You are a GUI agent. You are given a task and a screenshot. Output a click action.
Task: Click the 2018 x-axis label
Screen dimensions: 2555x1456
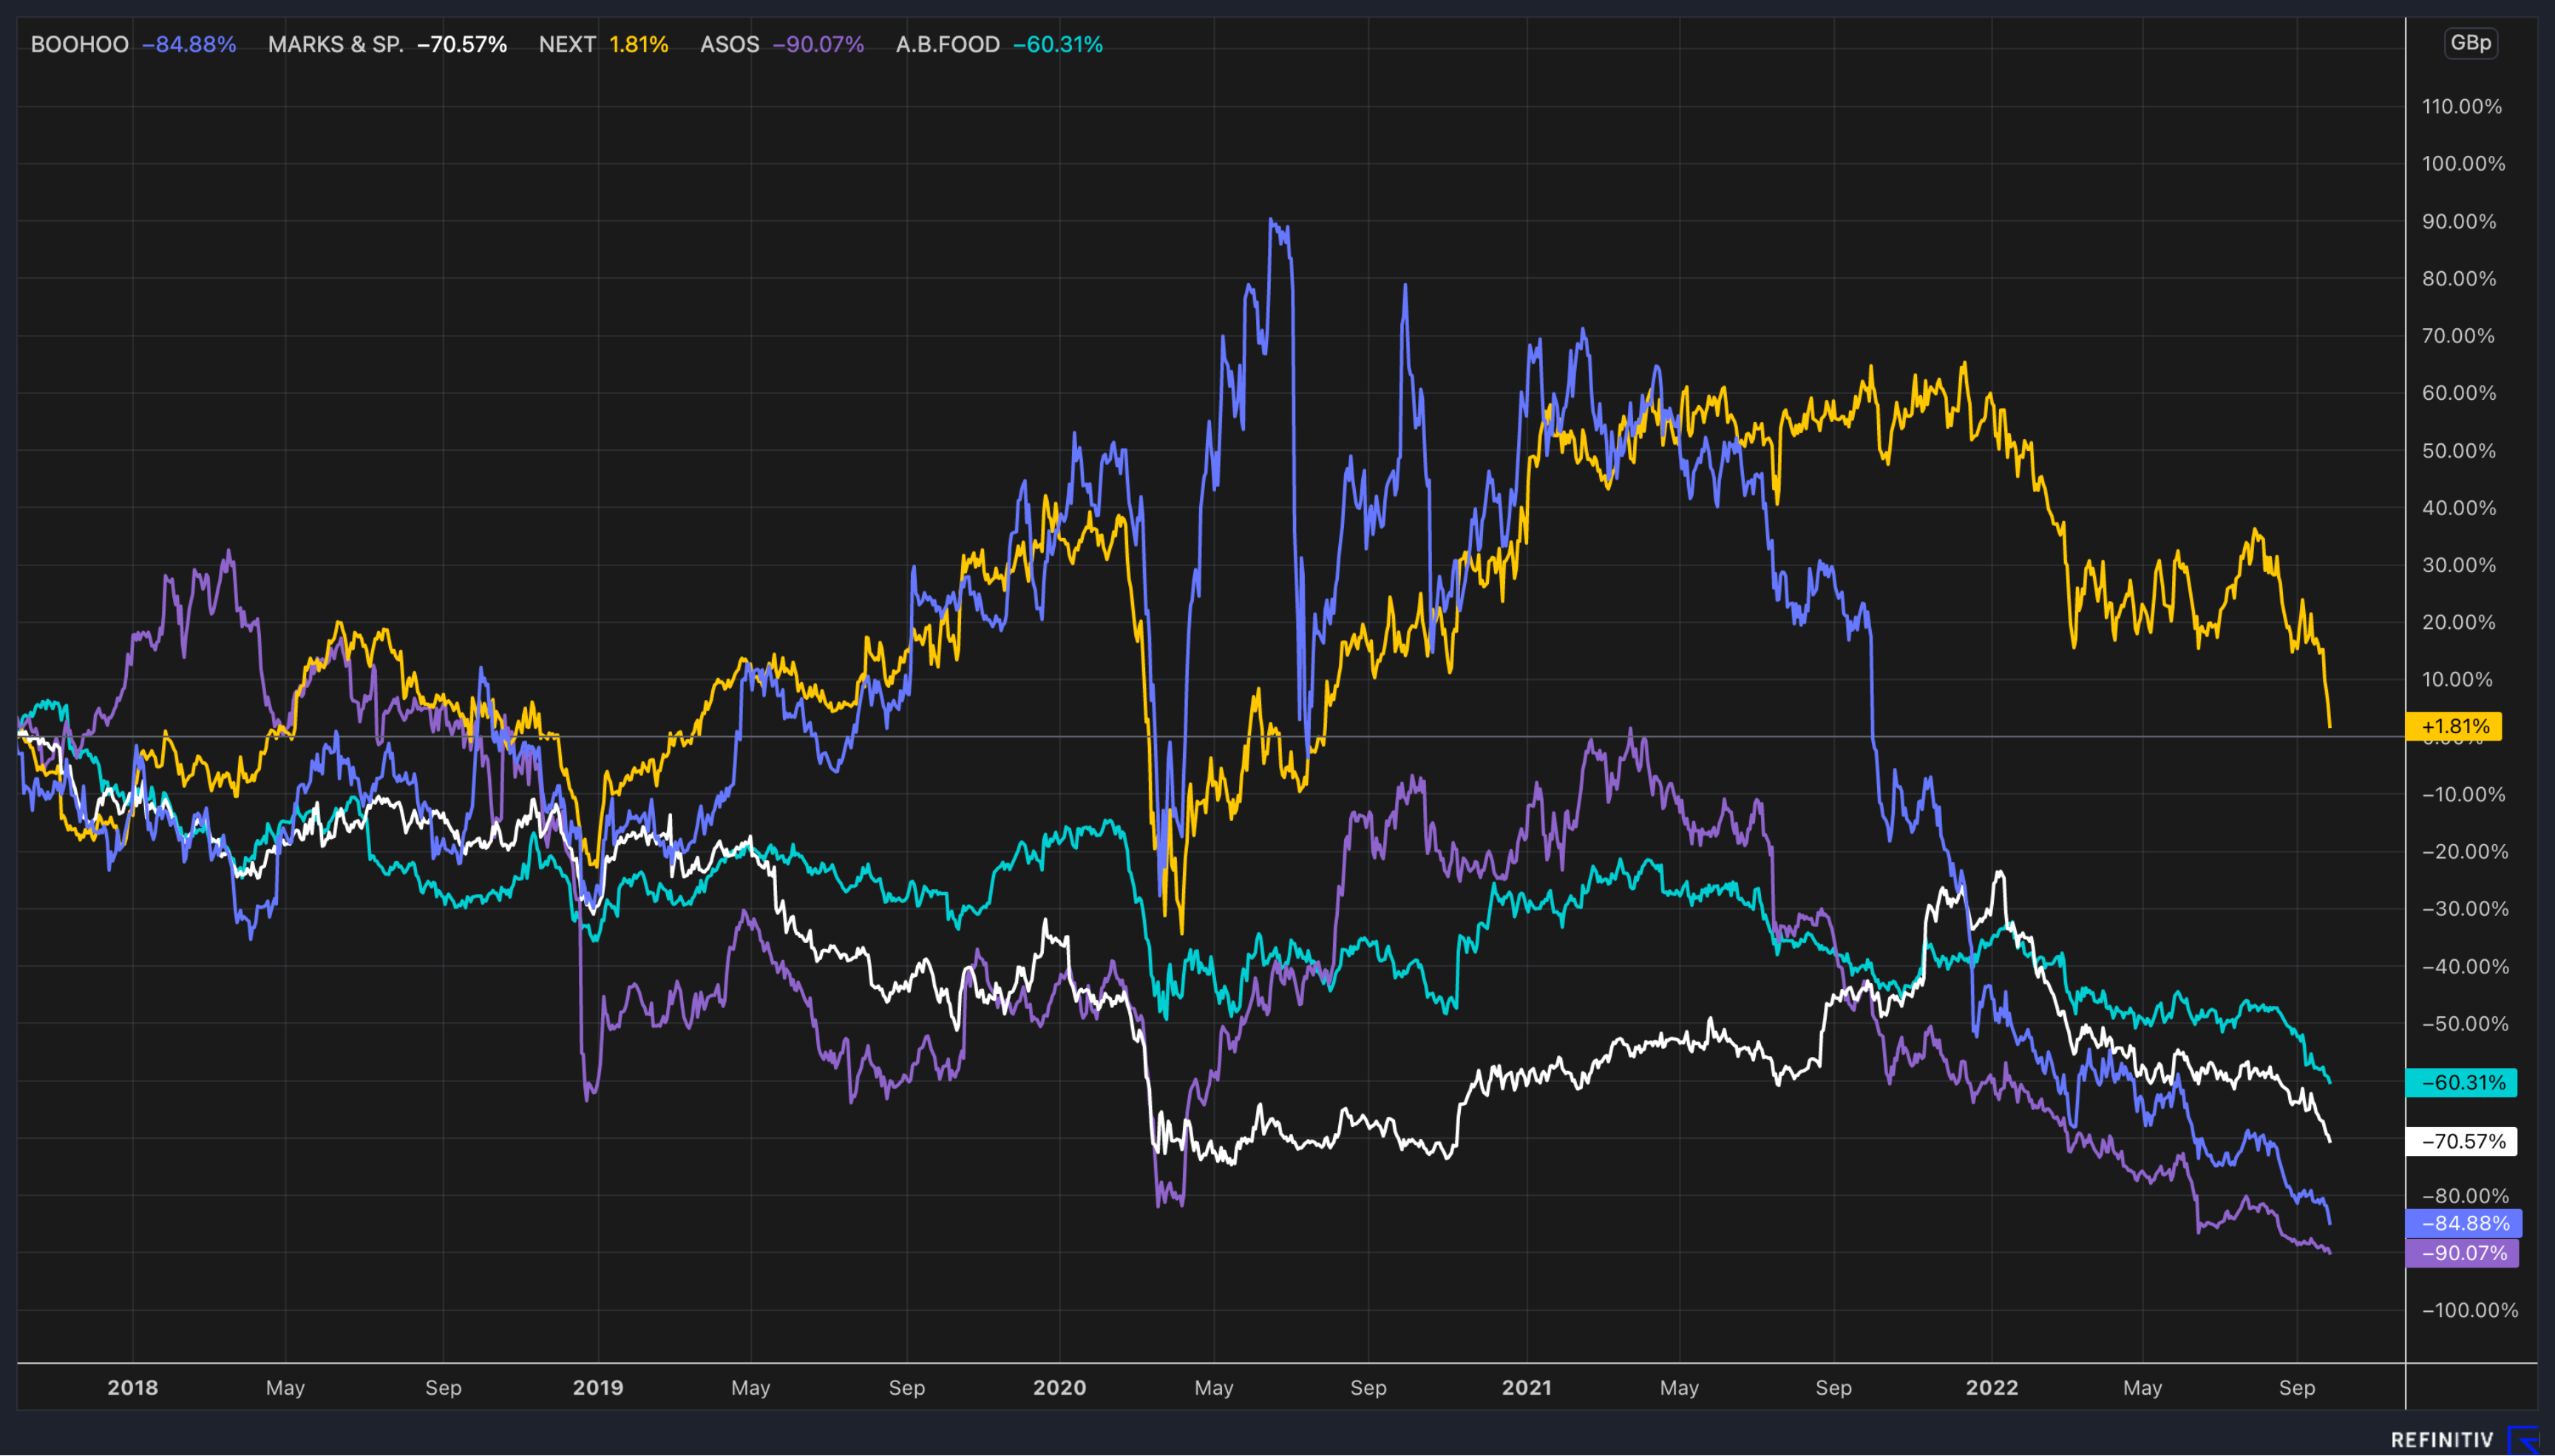133,1387
